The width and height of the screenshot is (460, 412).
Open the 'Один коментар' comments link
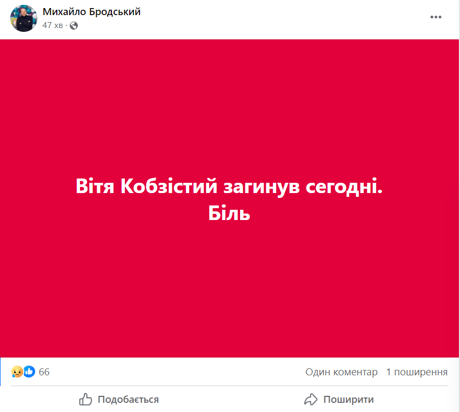[x=341, y=372]
